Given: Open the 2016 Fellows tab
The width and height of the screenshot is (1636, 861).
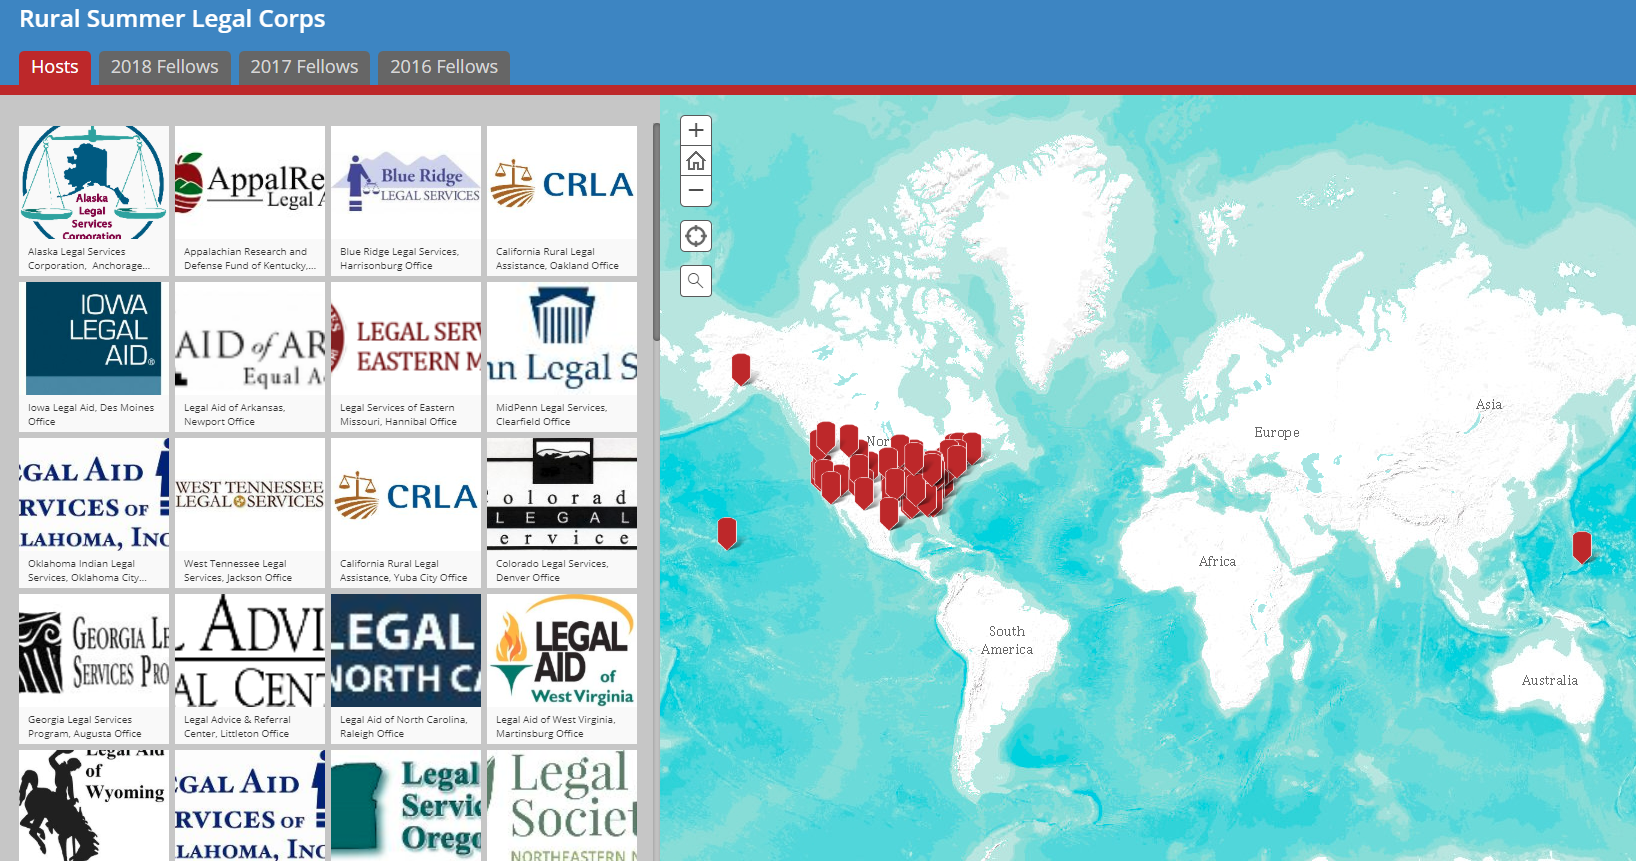Looking at the screenshot, I should [444, 68].
